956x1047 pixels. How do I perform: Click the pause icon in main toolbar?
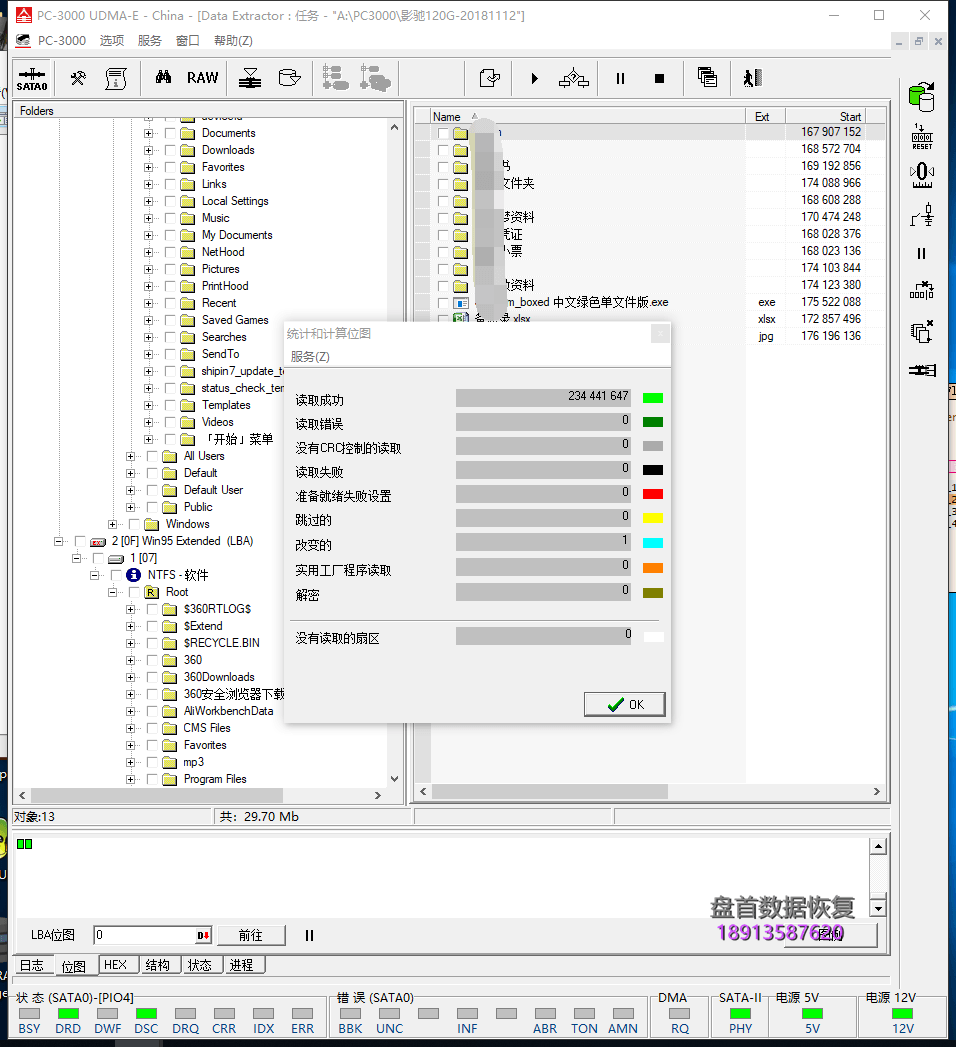620,78
